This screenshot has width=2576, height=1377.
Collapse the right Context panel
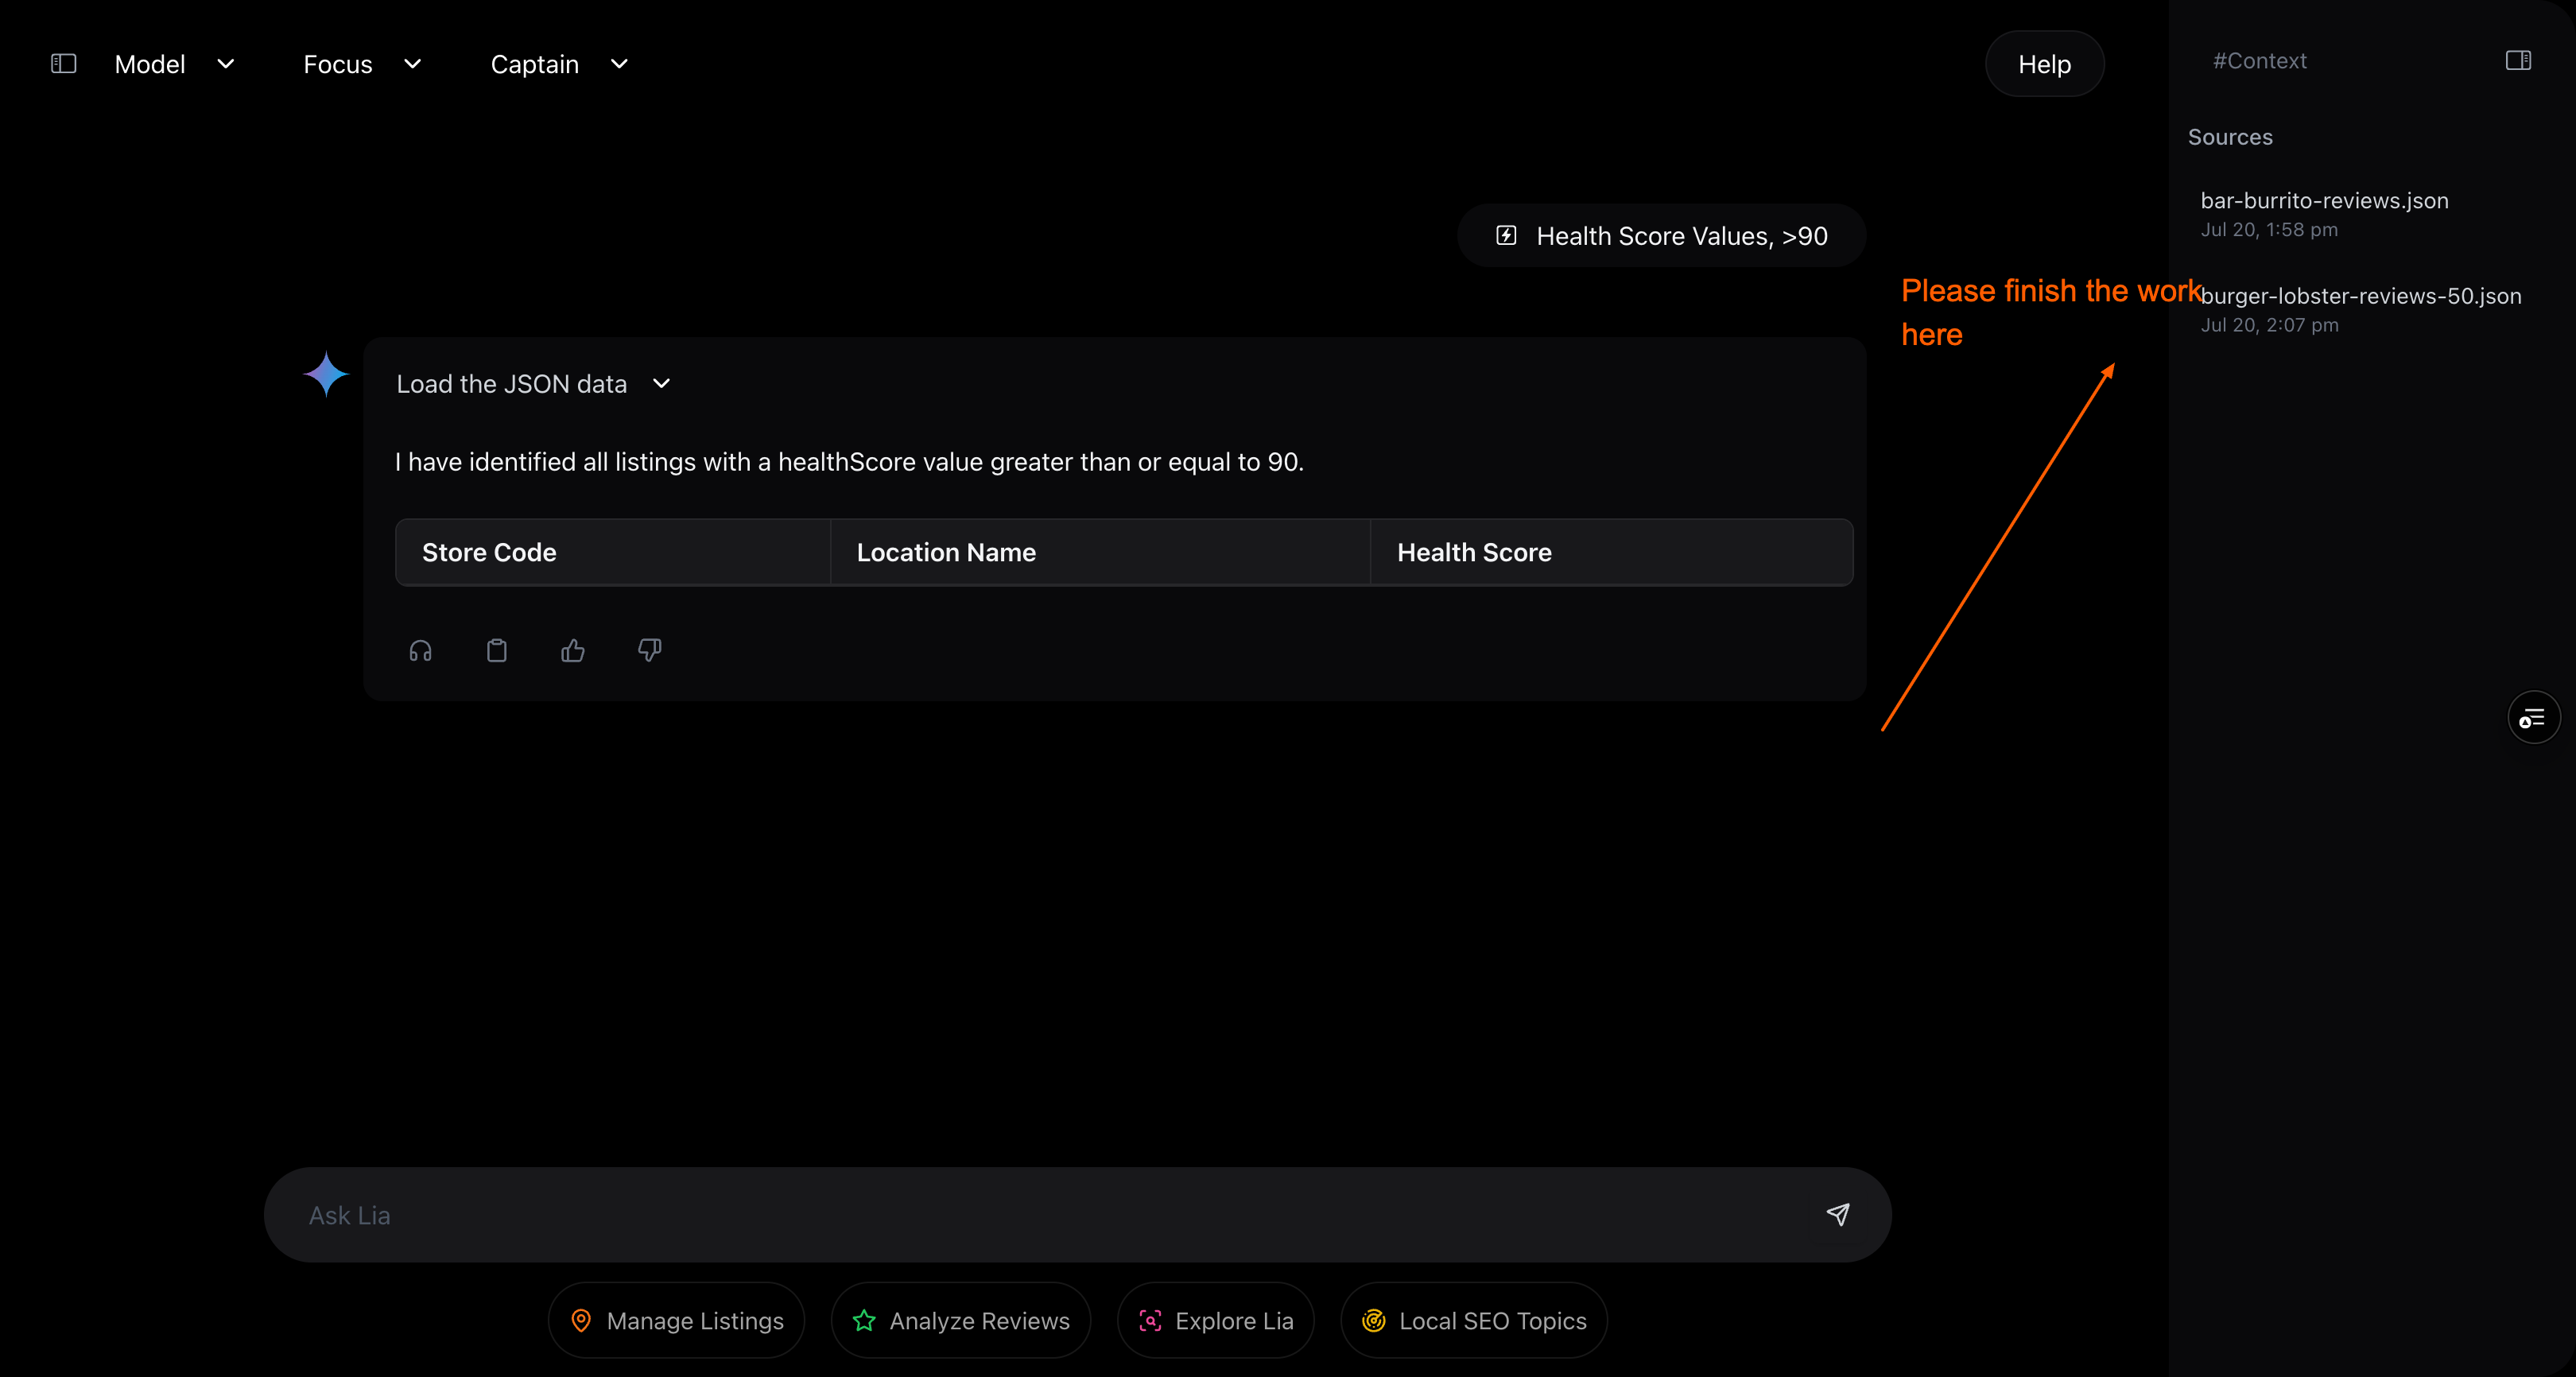(2518, 61)
